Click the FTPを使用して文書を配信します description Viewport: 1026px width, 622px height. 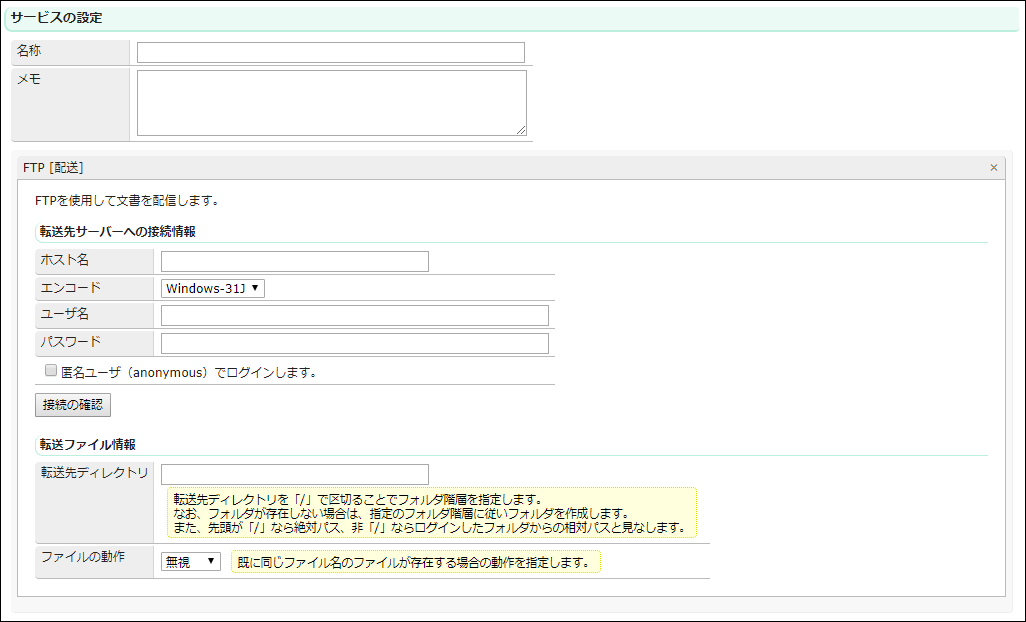[126, 200]
